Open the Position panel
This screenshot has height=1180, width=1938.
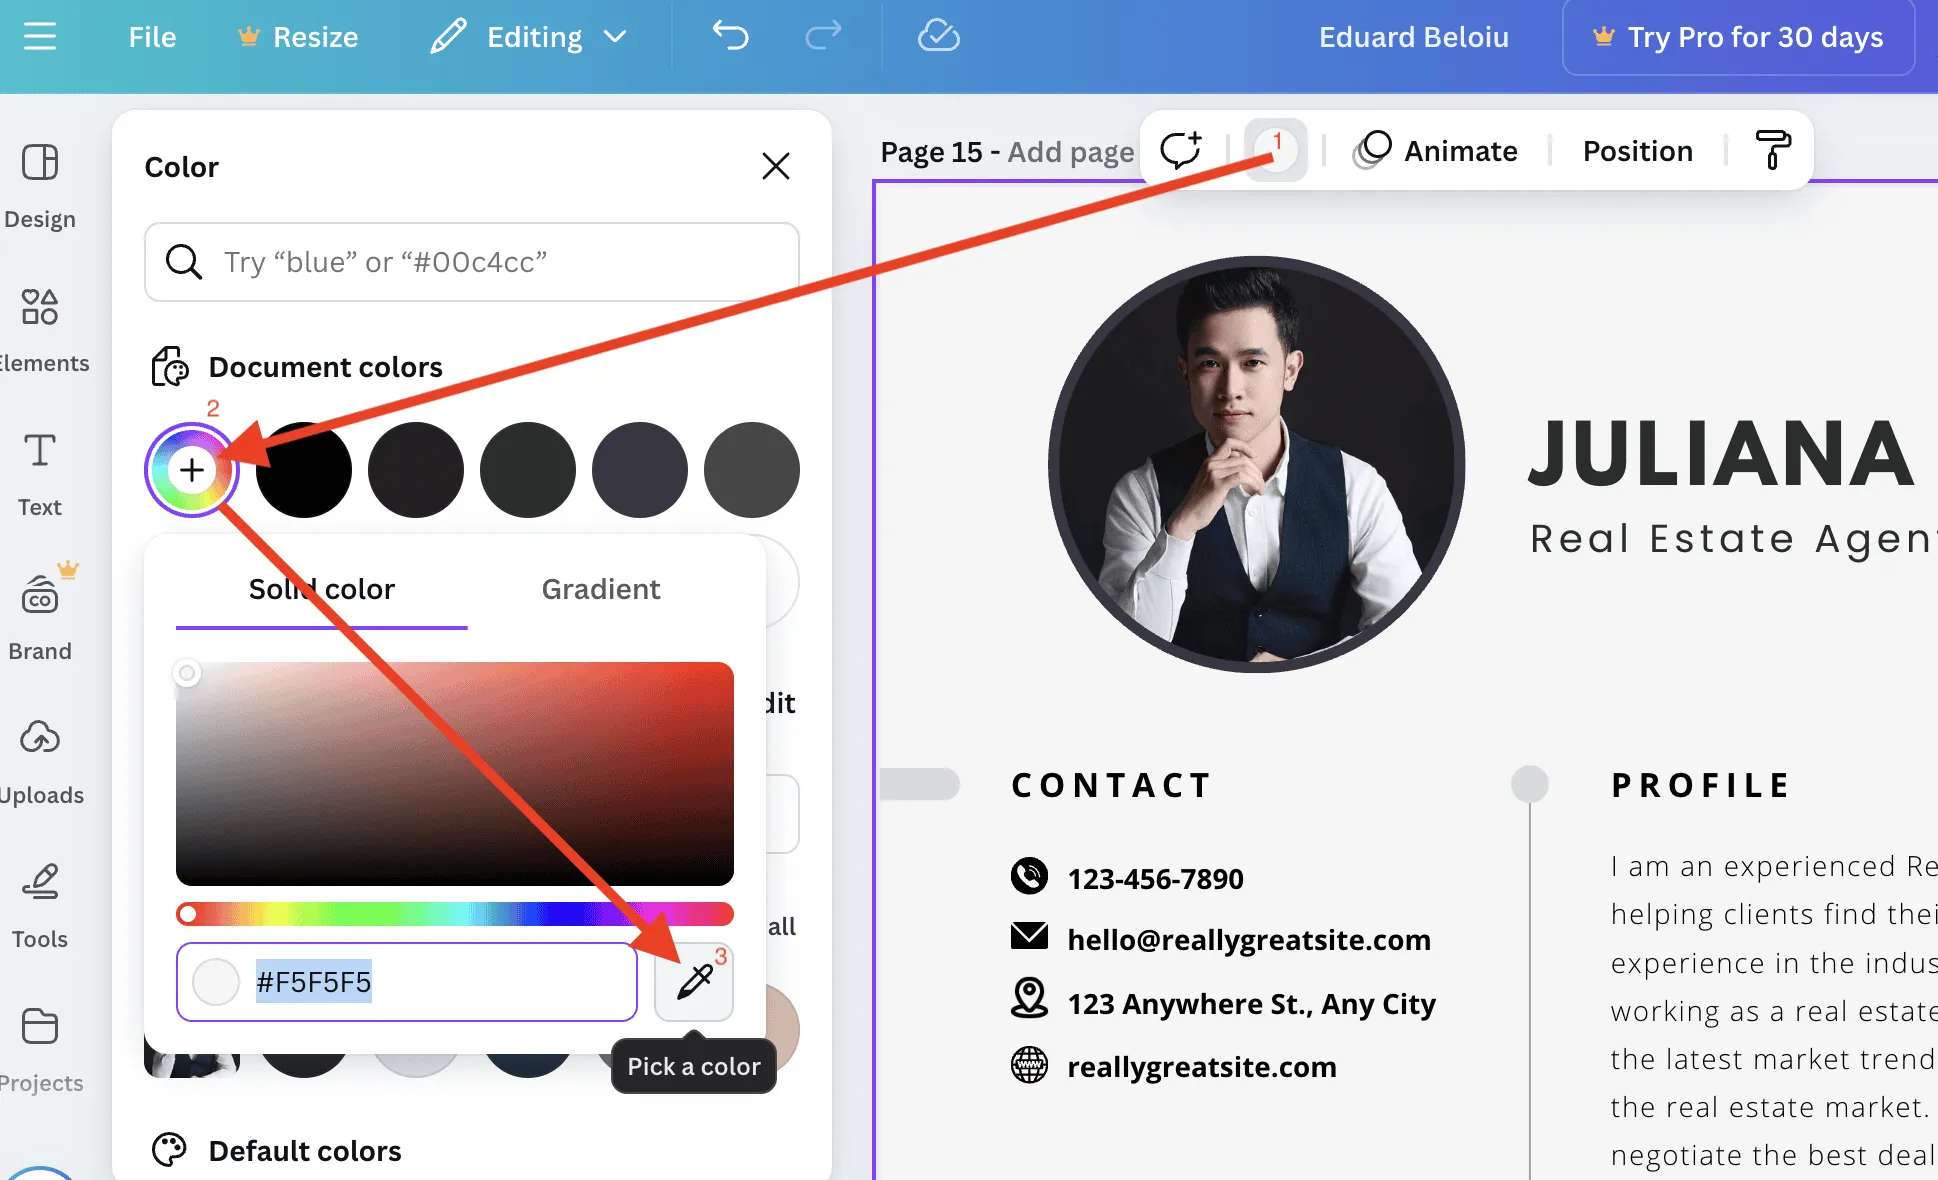(x=1638, y=151)
